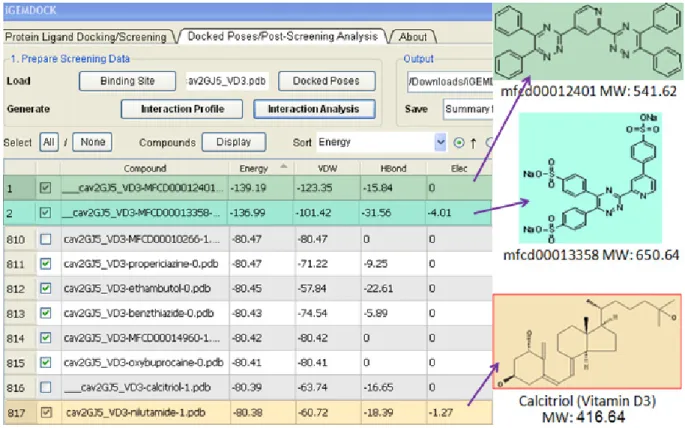Select cav2GJ5_VD3-propericiazine-0.pdb row name
685x428 pixels.
pos(144,264)
